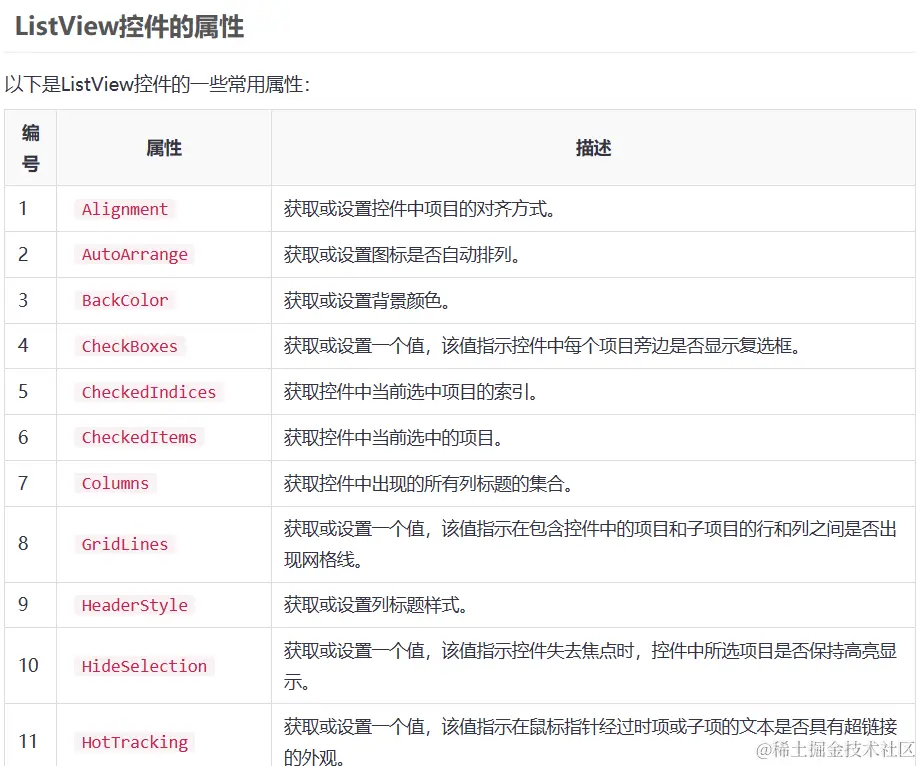Image resolution: width=922 pixels, height=766 pixels.
Task: Click row number 10 cell
Action: (31, 665)
